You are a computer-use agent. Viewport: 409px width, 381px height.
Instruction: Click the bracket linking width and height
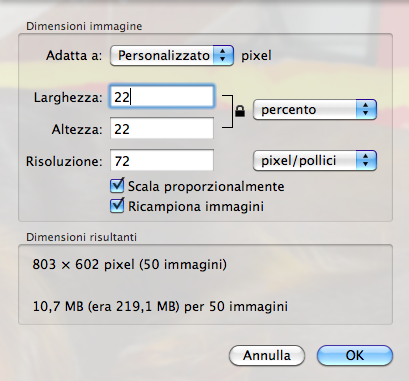coord(228,111)
